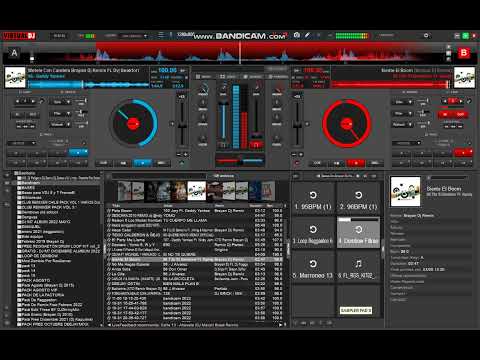480x360 pixels.
Task: Click the VirtualDJ logo
Action: [x=19, y=36]
